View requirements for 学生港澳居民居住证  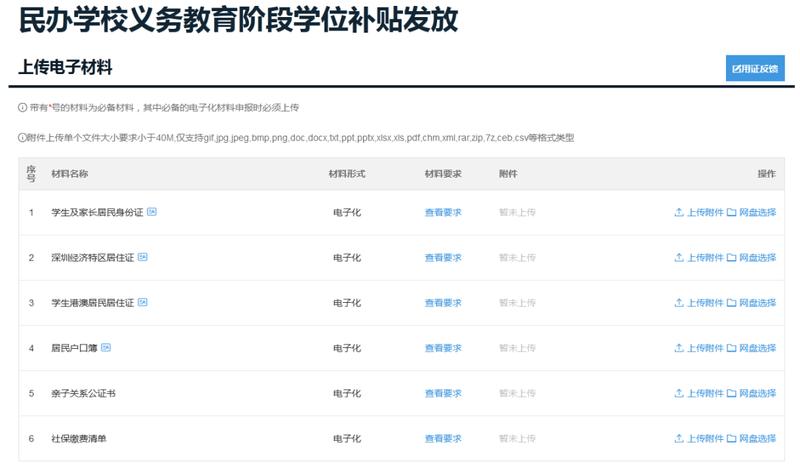tap(443, 303)
